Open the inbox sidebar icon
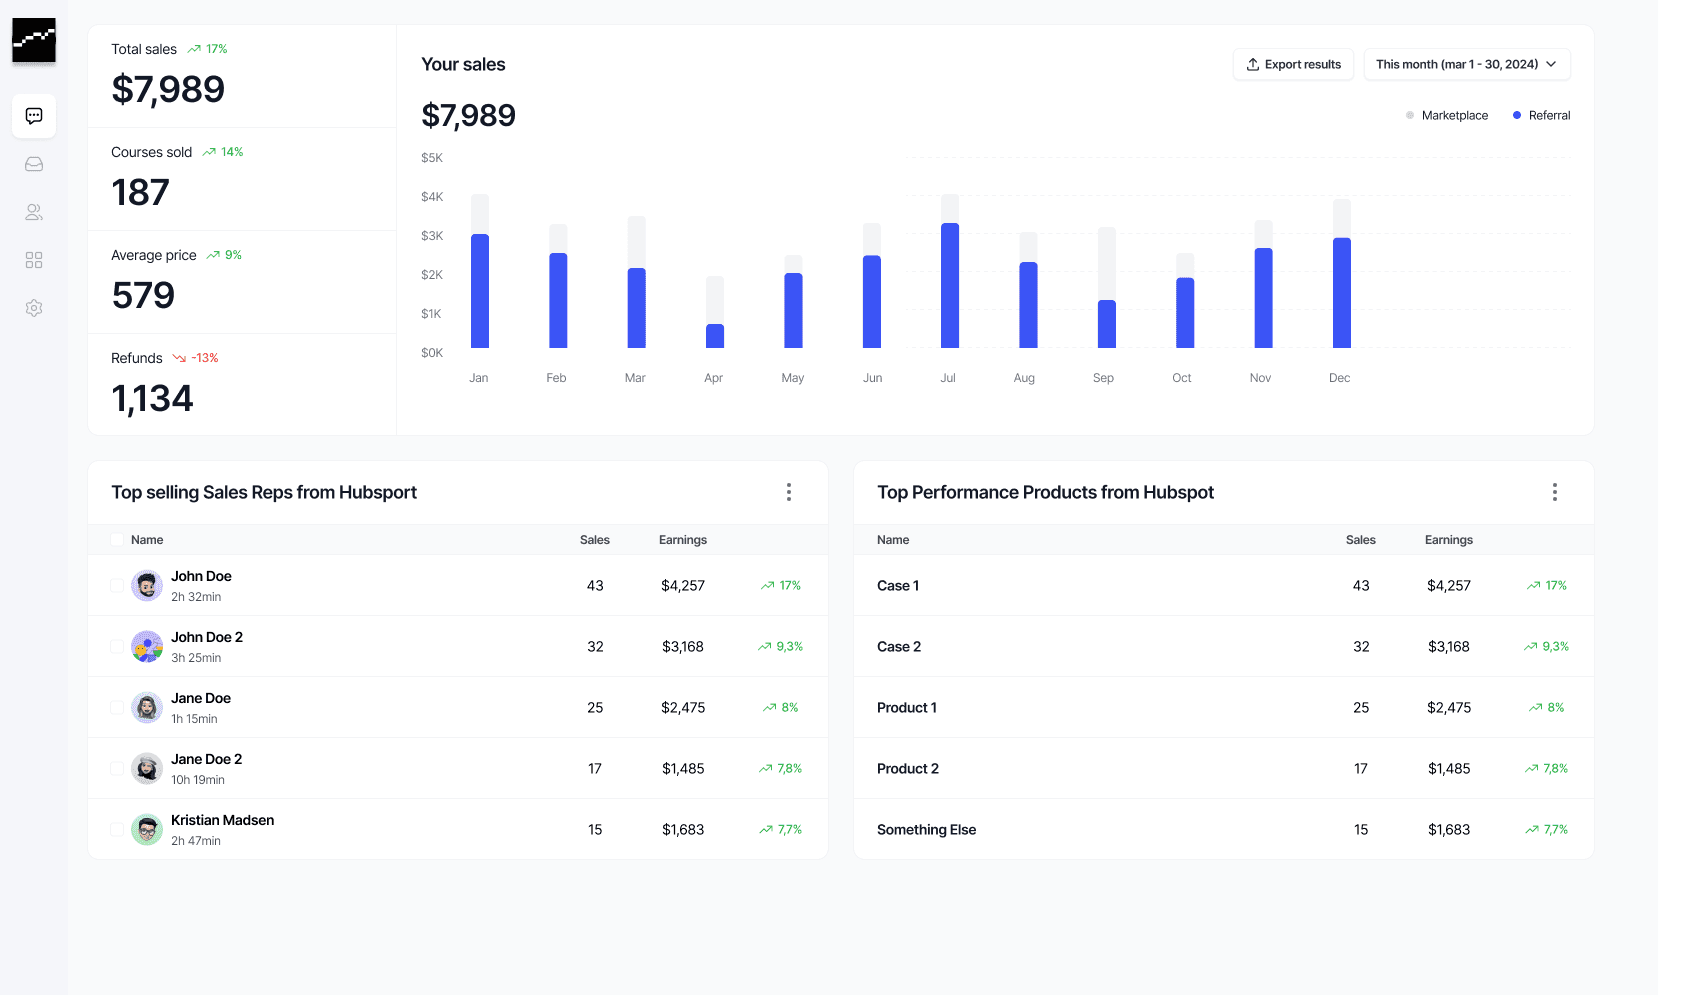Screen dimensions: 1682x996 click(x=34, y=164)
